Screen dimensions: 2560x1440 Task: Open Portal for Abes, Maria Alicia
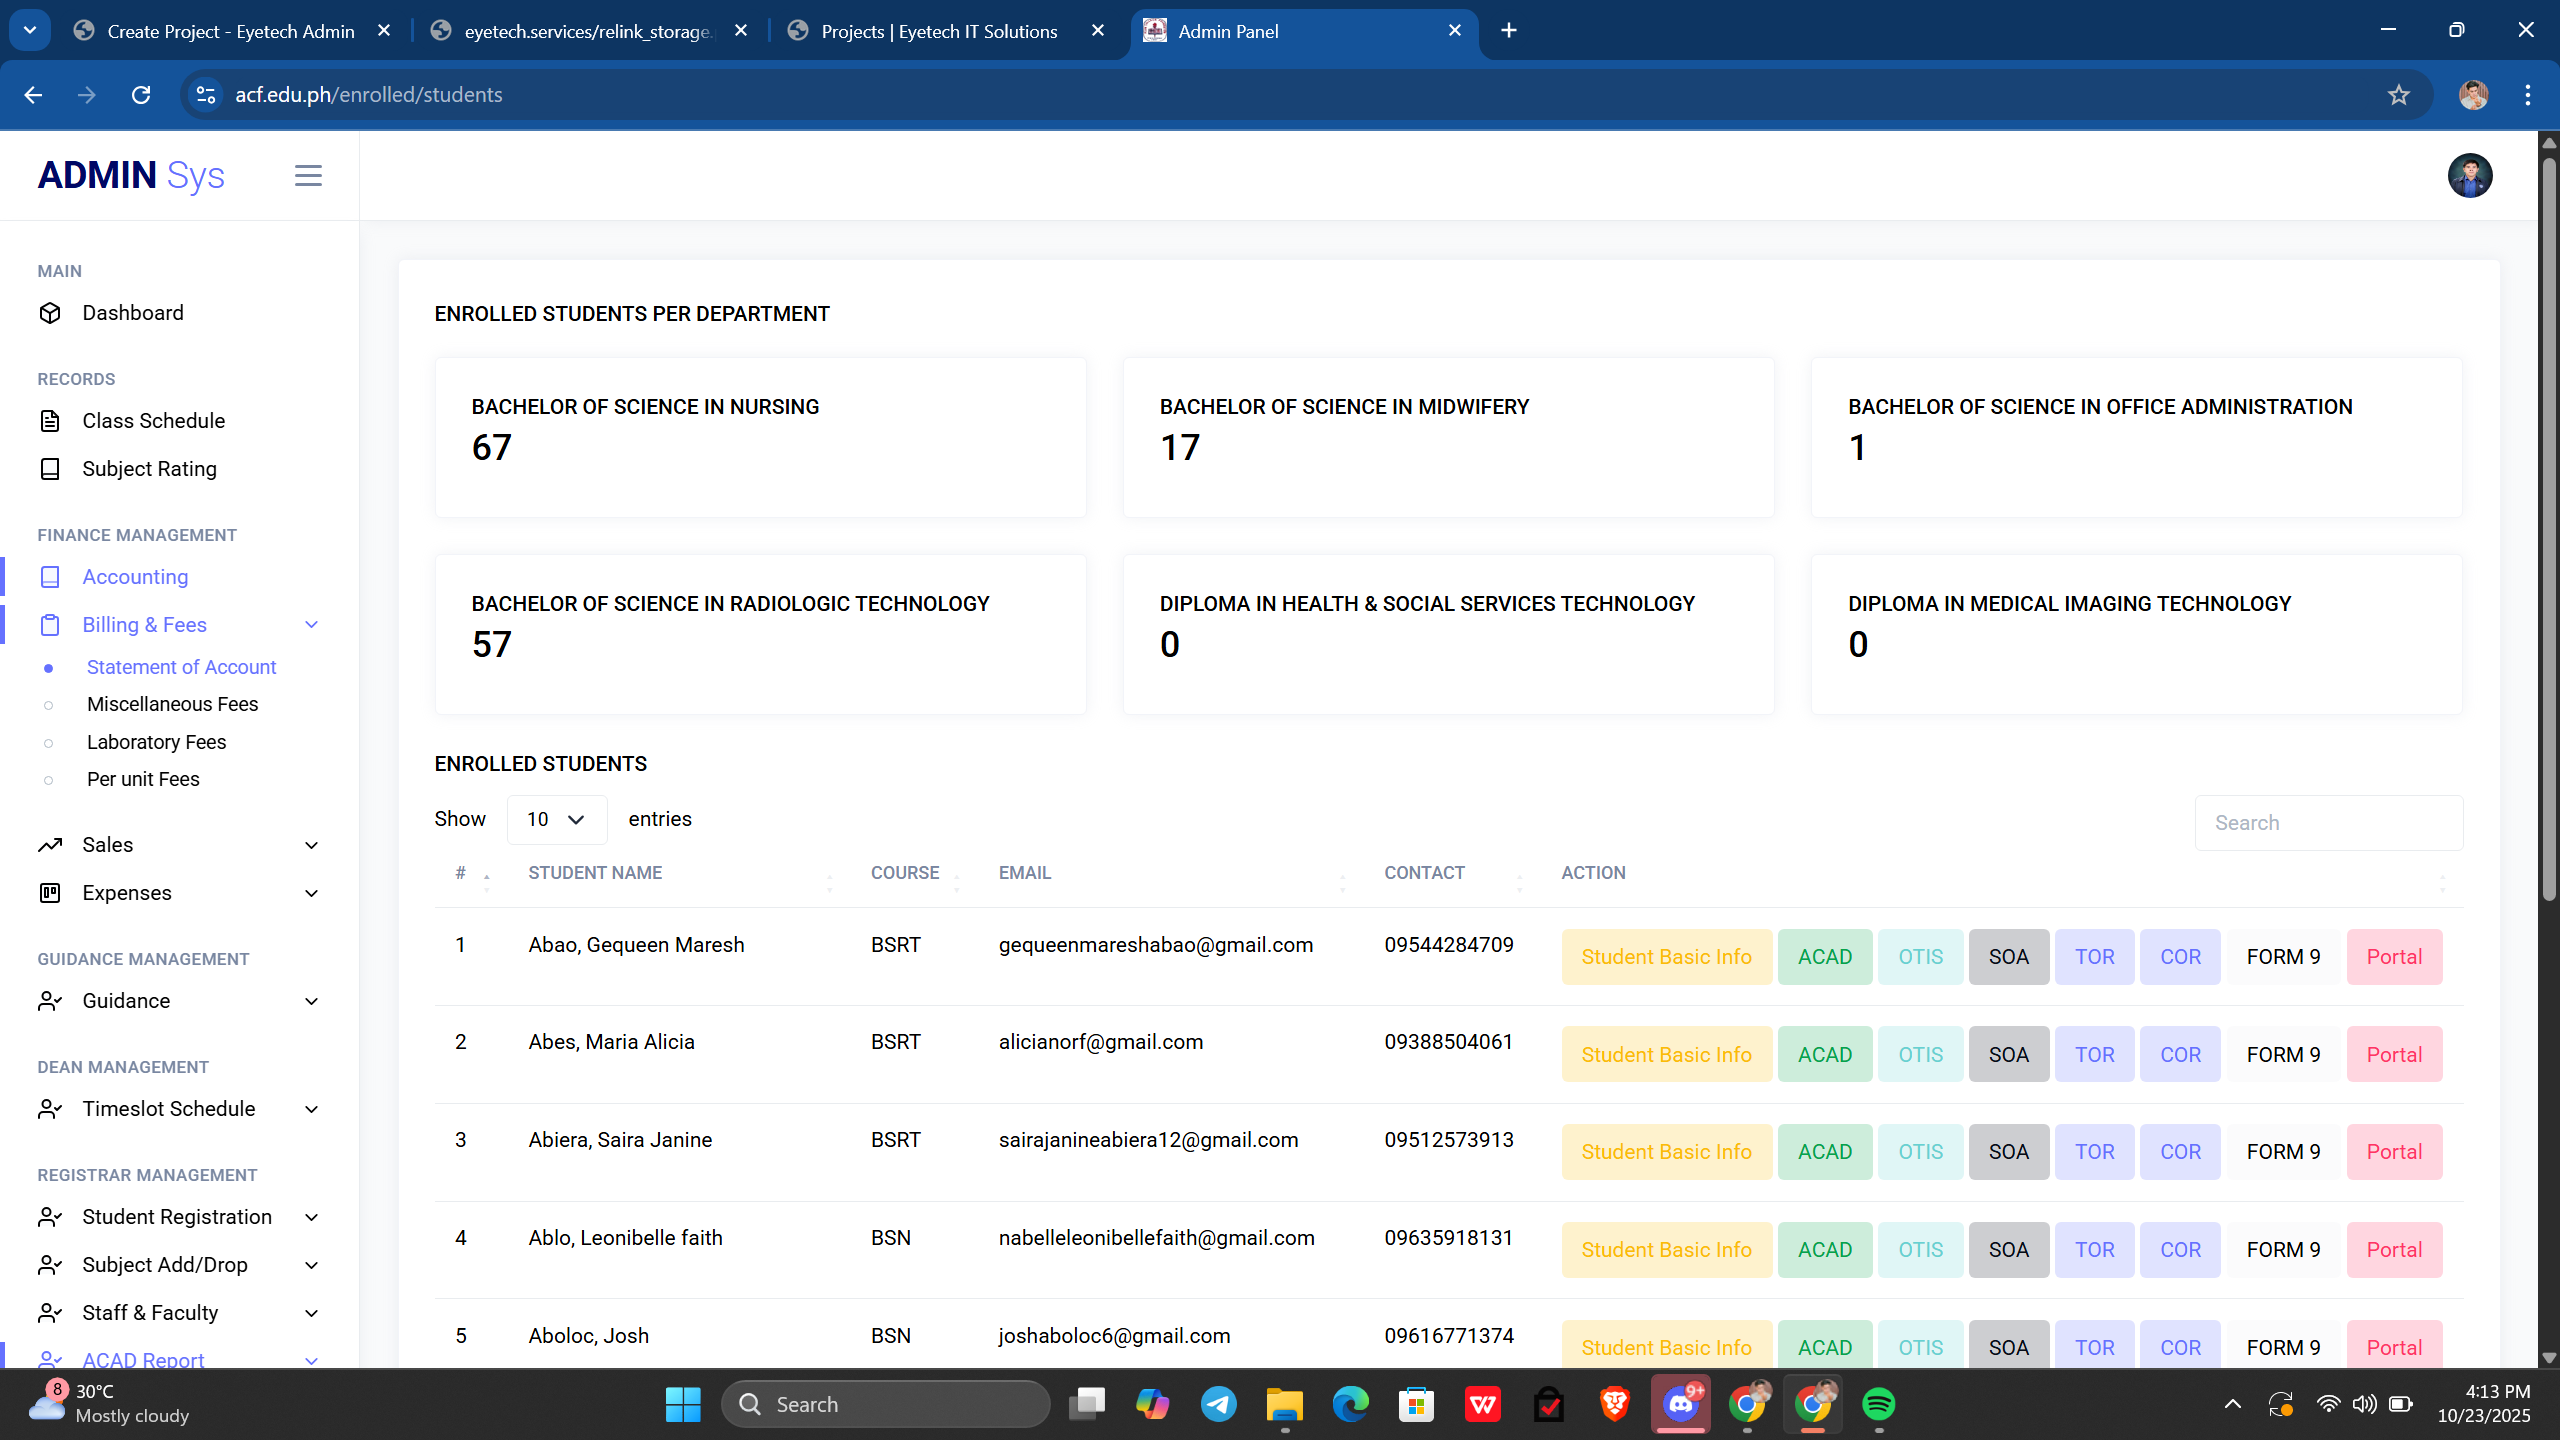coord(2394,1055)
